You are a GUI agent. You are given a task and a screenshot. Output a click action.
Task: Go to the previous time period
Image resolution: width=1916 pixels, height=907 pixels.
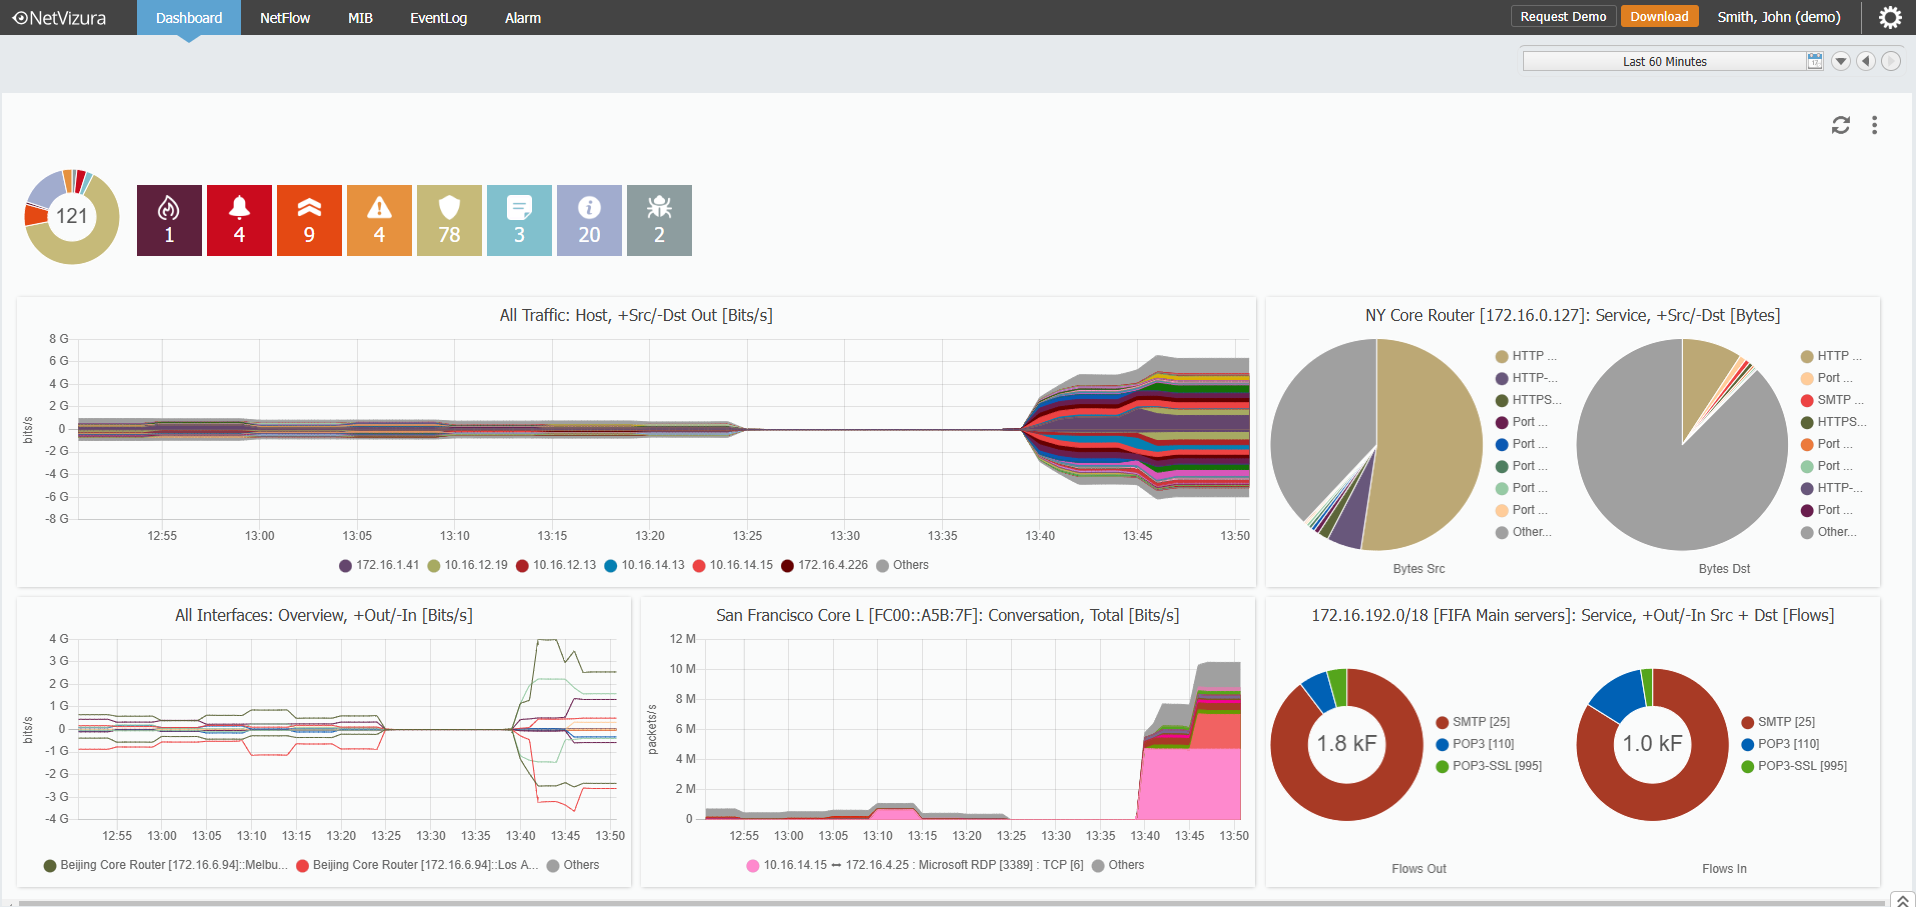tap(1865, 61)
